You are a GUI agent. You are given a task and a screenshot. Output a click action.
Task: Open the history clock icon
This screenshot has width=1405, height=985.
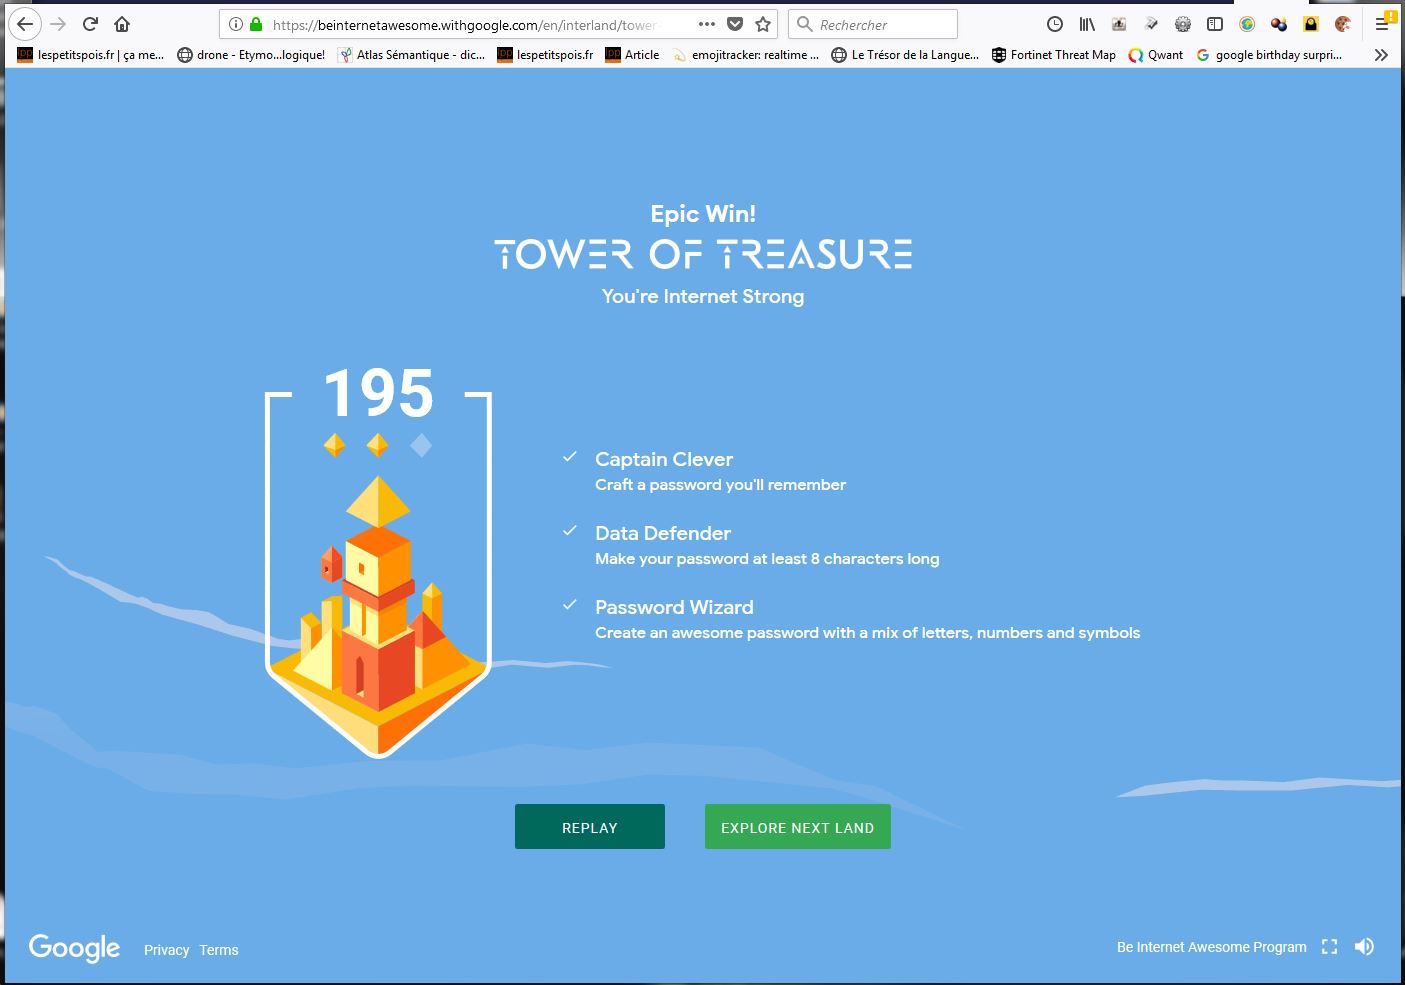pyautogui.click(x=1054, y=24)
